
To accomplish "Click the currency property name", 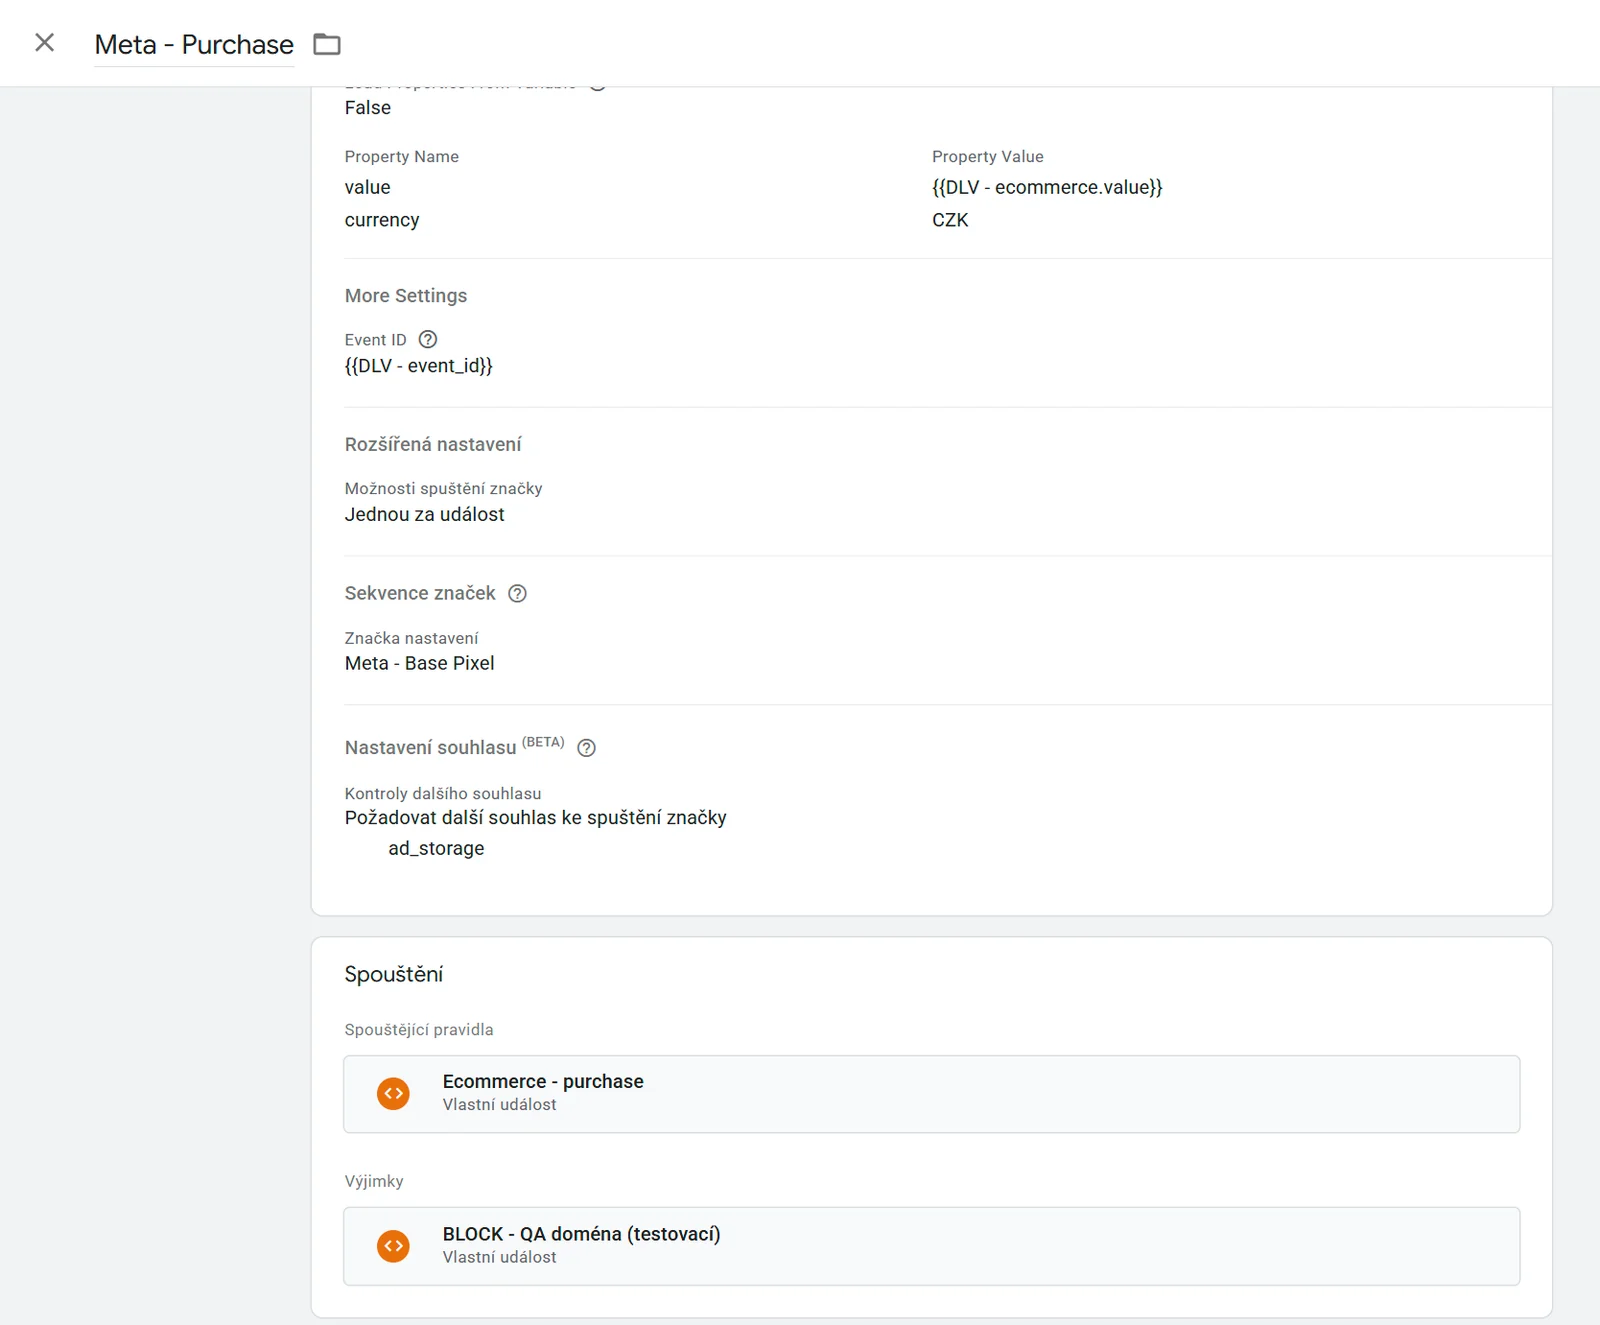I will pos(382,220).
